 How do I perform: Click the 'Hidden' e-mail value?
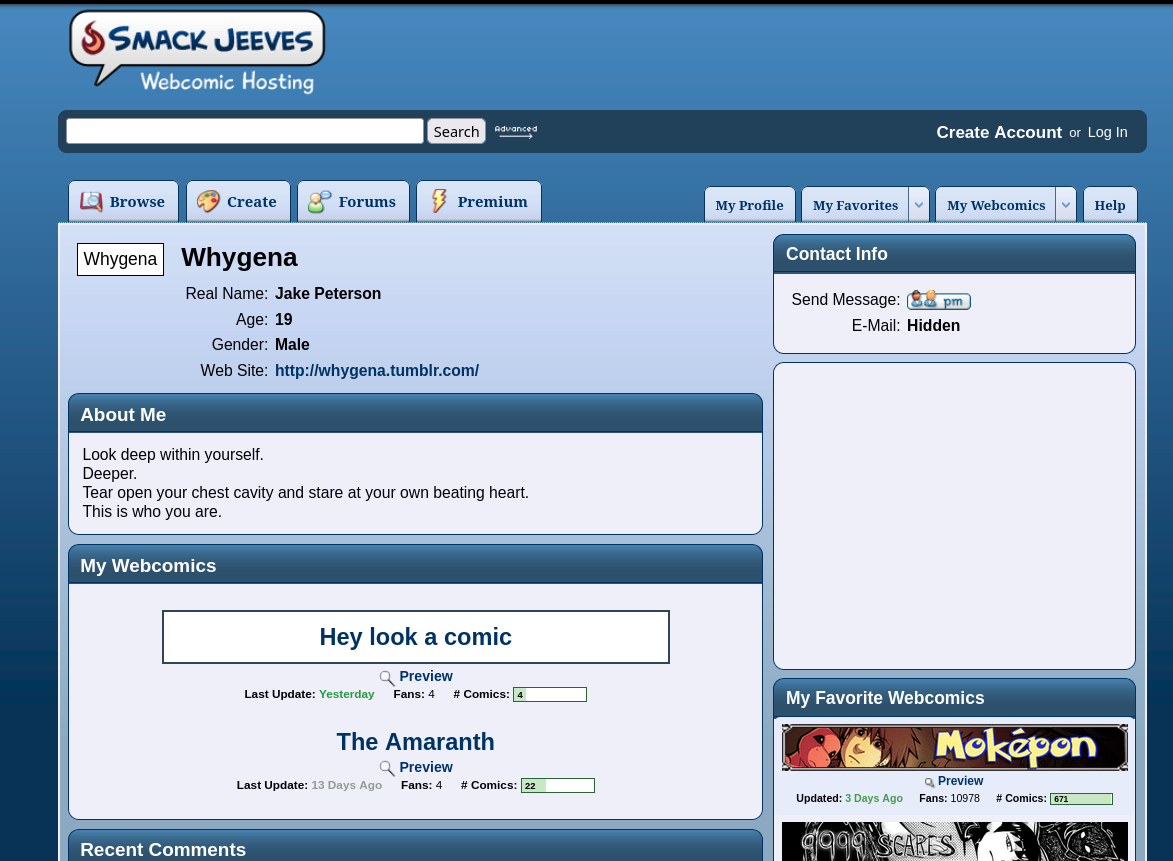tap(933, 325)
